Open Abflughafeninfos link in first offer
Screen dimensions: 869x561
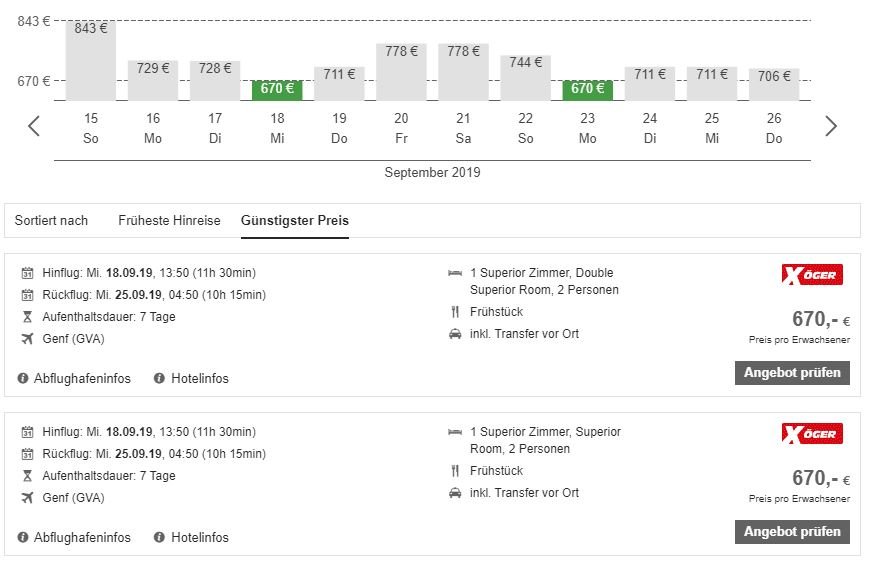tap(82, 378)
